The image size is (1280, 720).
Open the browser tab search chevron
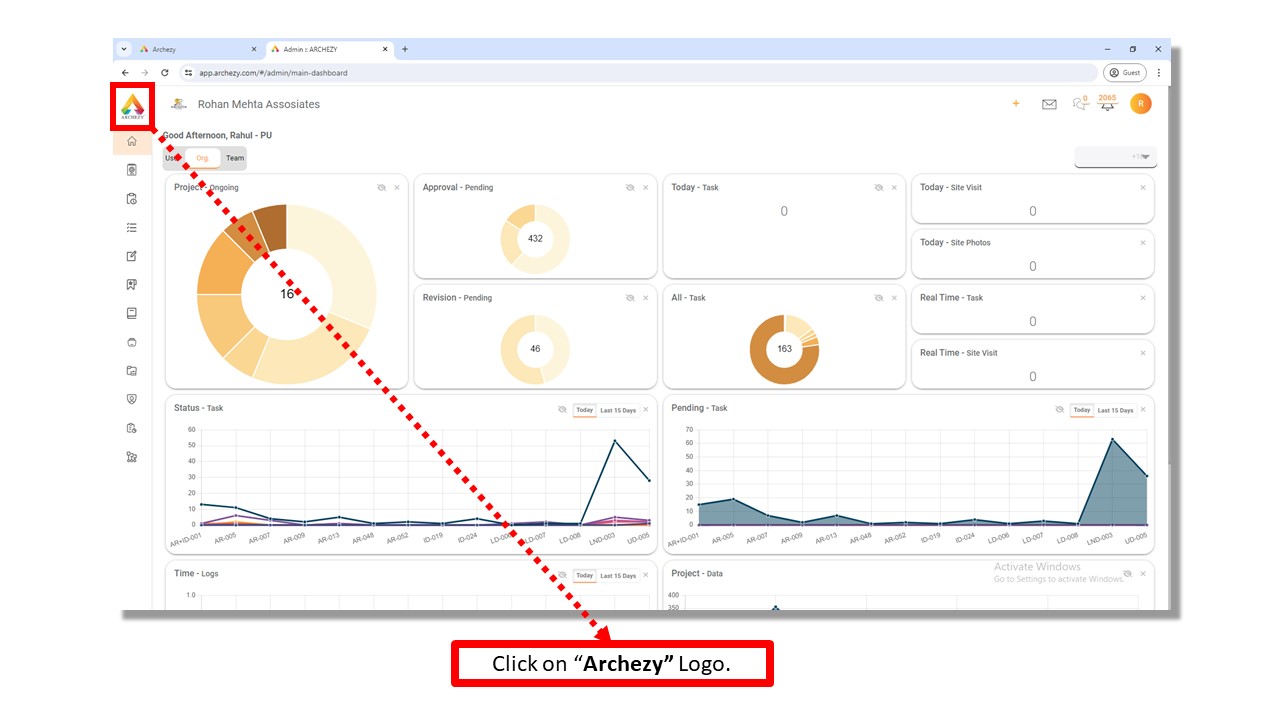click(124, 49)
